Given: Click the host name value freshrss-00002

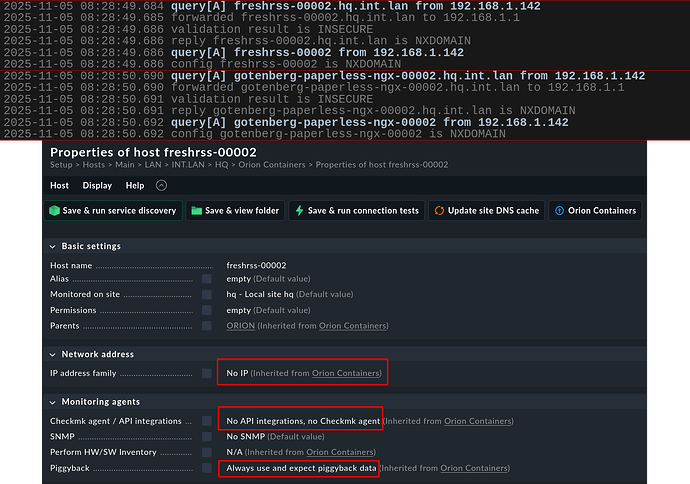Looking at the screenshot, I should [256, 266].
